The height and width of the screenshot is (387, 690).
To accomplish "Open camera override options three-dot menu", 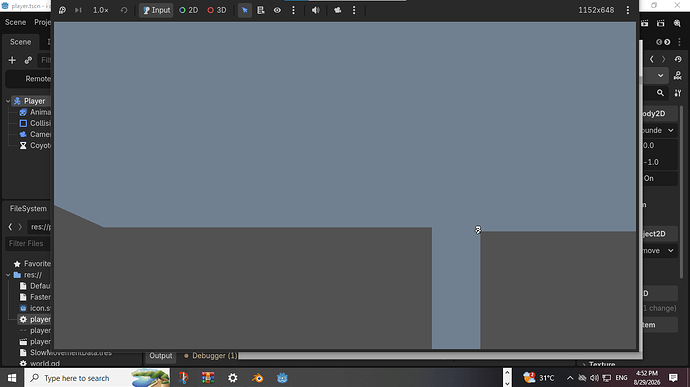I will click(x=354, y=10).
